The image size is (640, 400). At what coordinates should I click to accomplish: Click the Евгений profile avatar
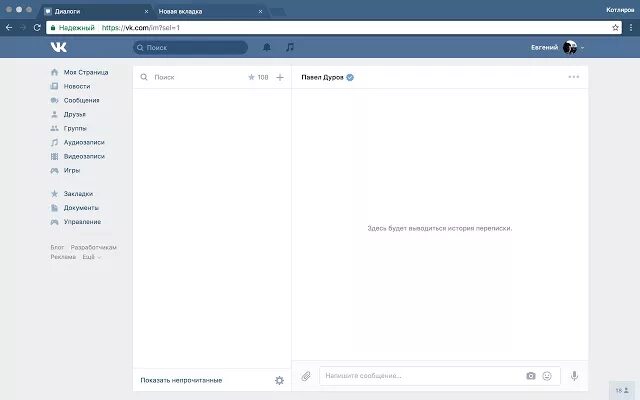click(x=570, y=47)
